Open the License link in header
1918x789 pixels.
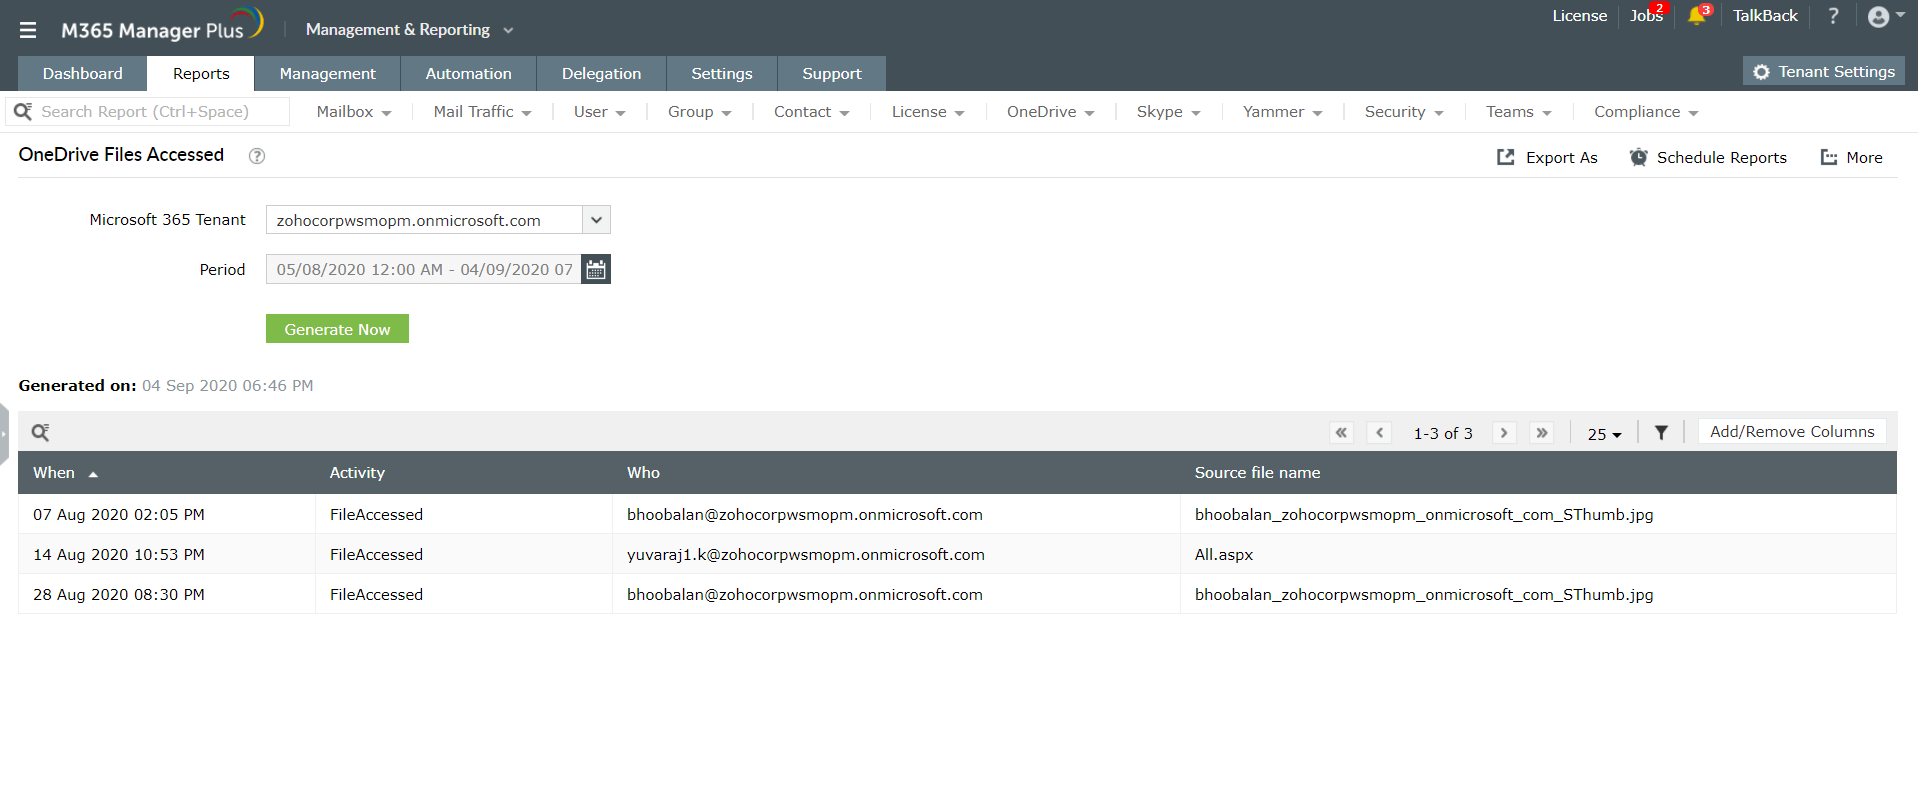click(x=1580, y=16)
